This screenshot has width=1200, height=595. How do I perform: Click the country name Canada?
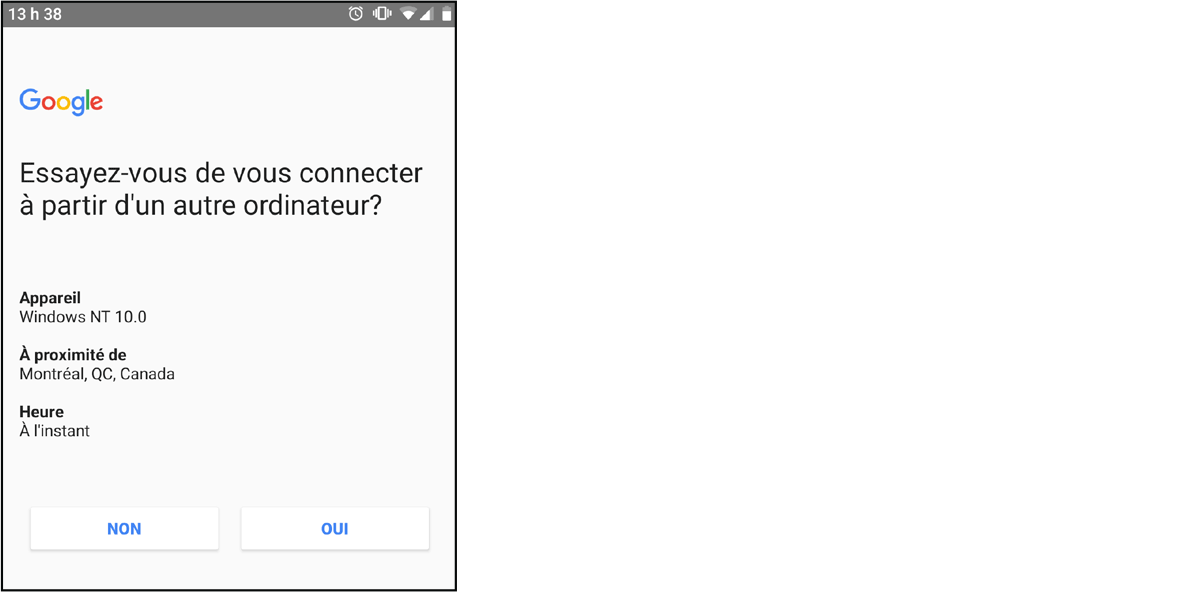[147, 374]
